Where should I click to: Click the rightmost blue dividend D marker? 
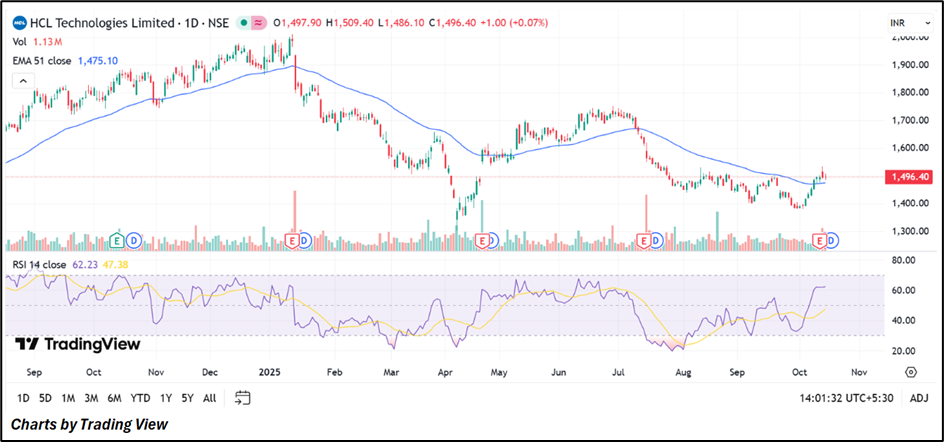[831, 241]
